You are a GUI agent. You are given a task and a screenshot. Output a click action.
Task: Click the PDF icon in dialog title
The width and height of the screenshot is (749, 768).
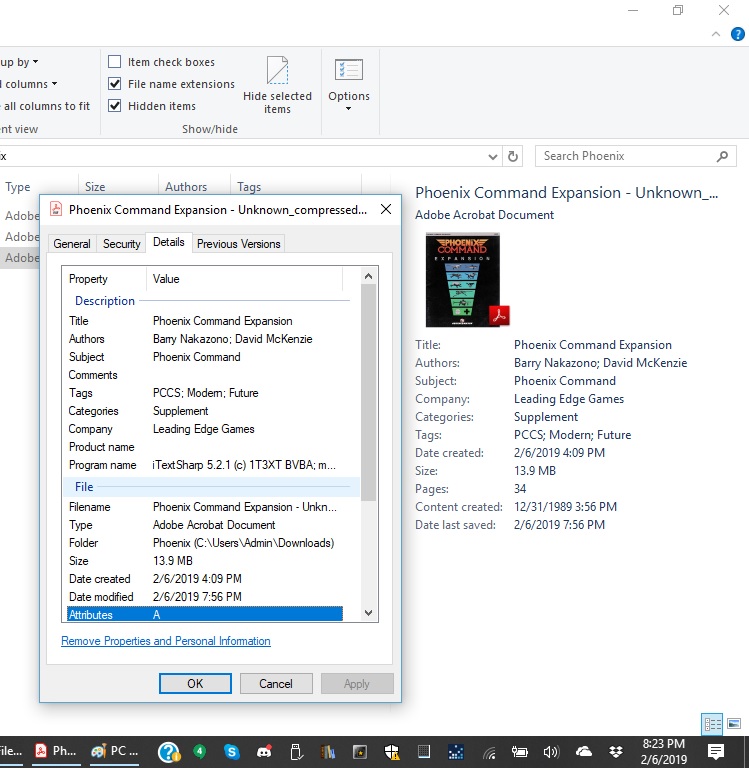coord(56,209)
